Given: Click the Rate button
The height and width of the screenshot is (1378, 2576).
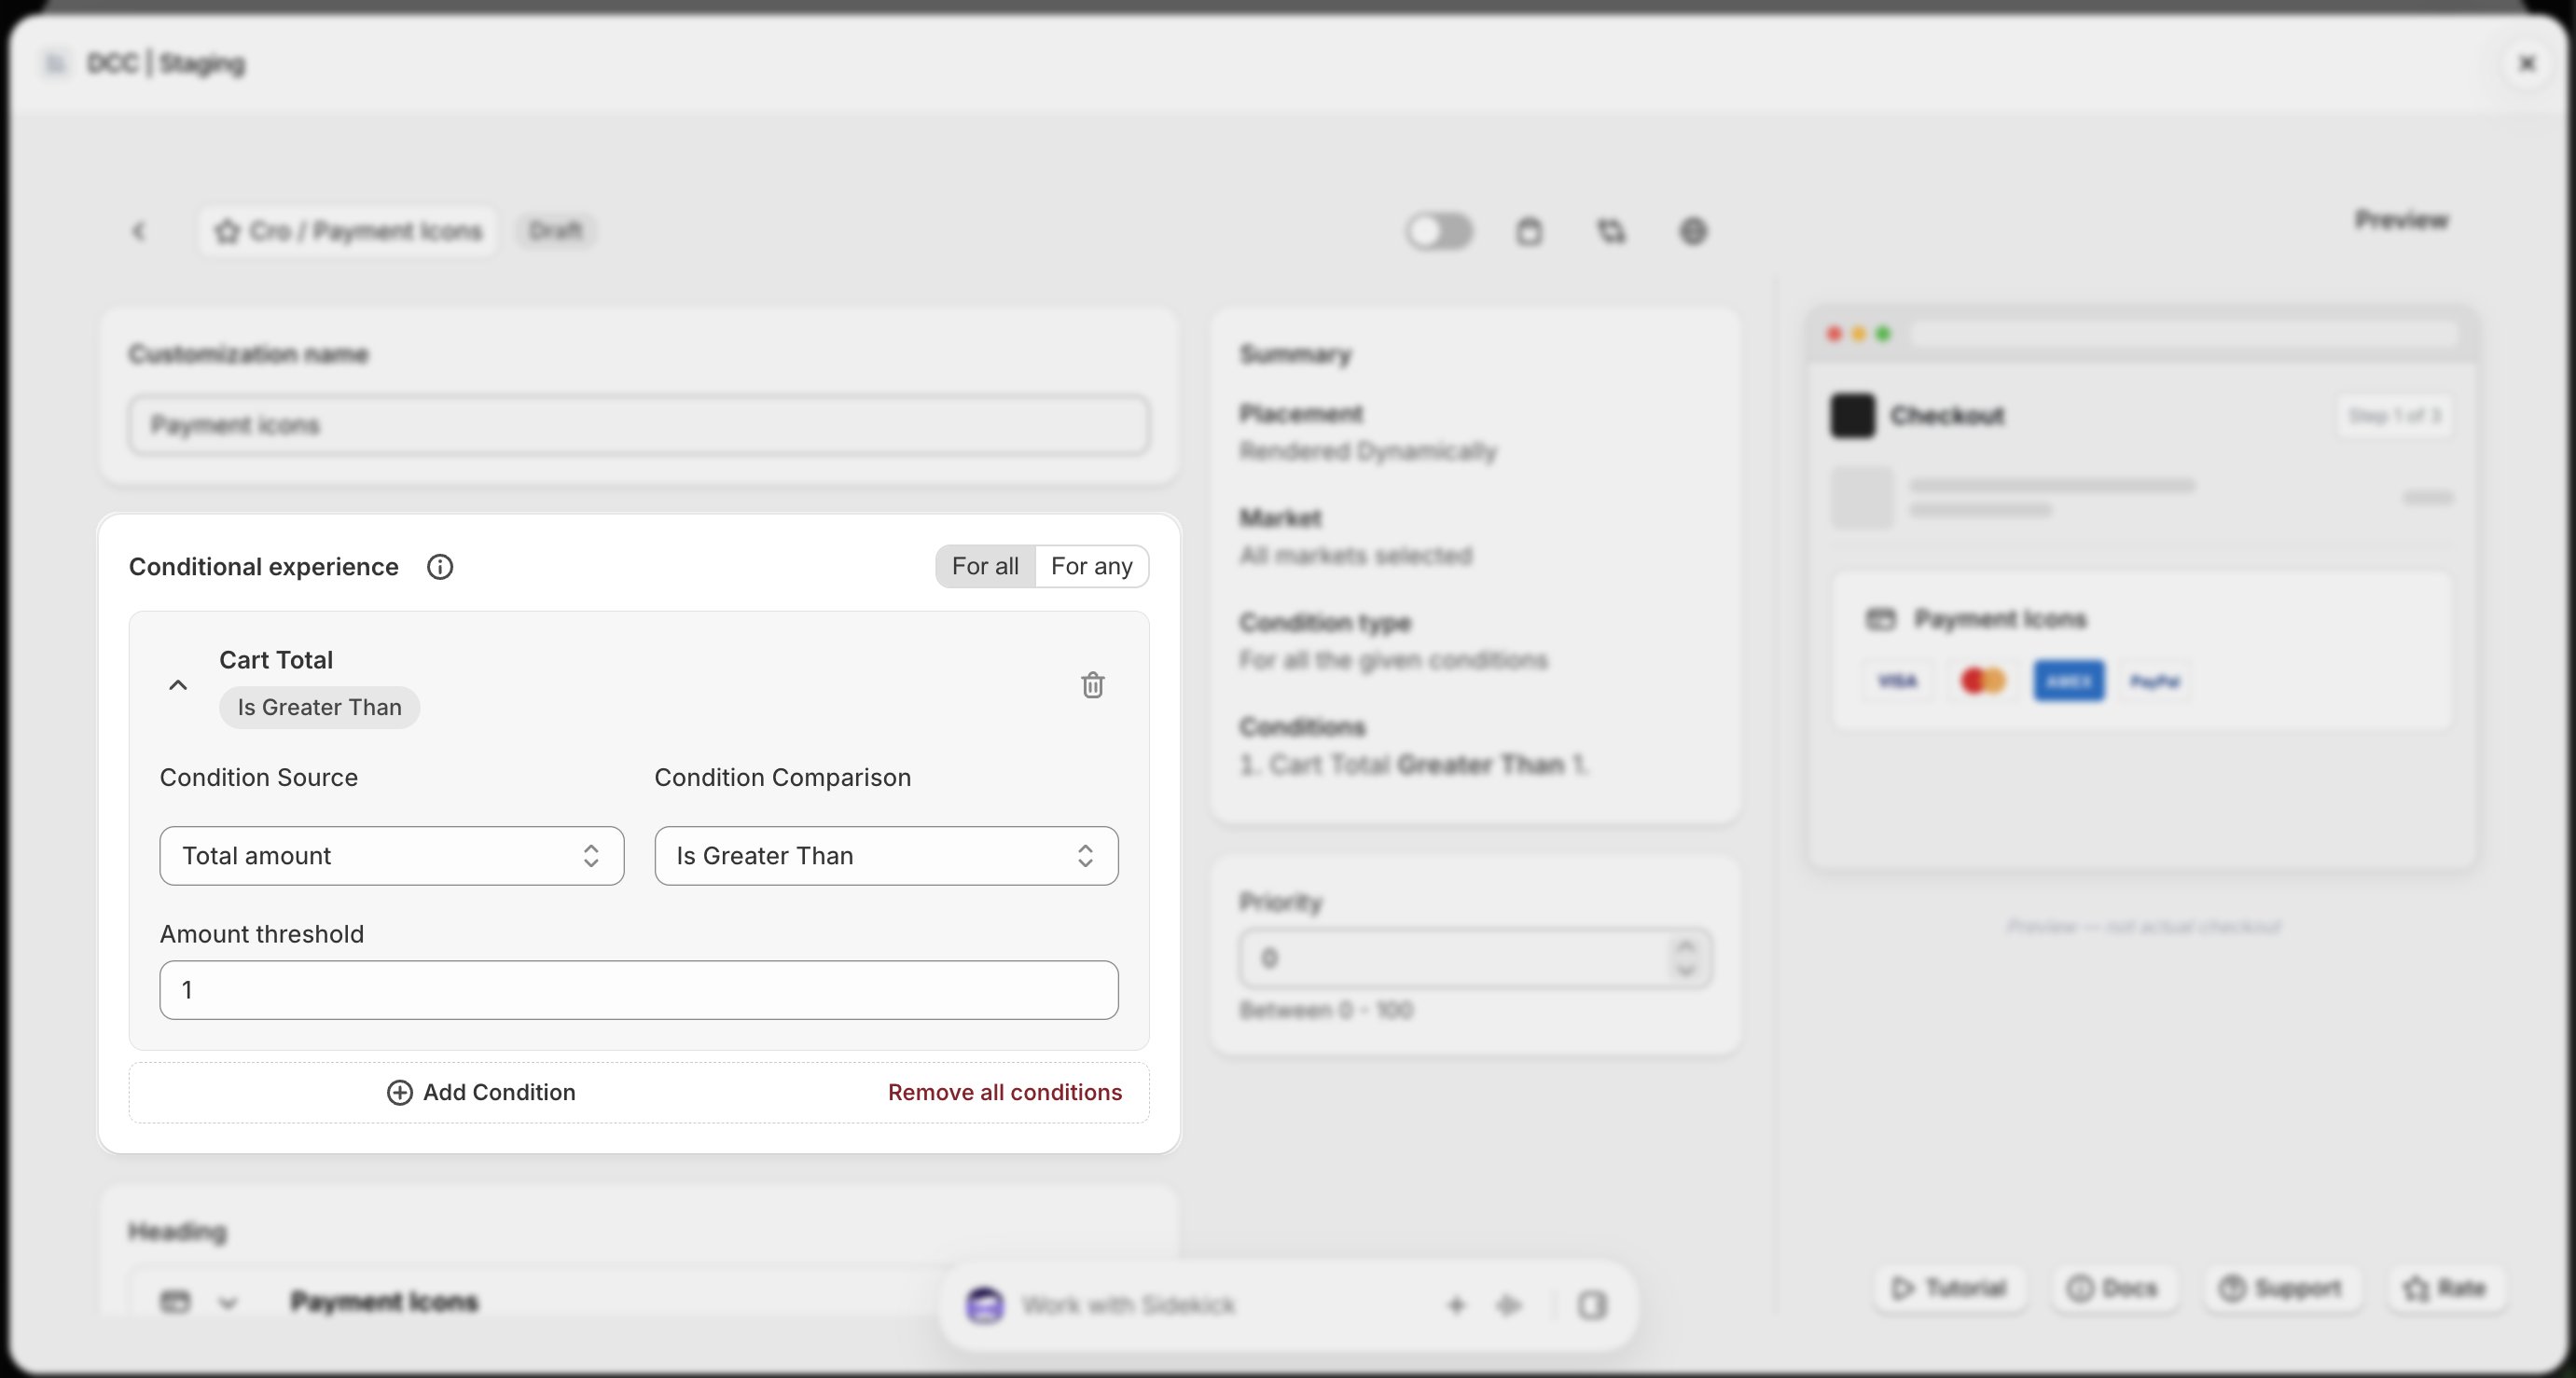Looking at the screenshot, I should pos(2445,1288).
